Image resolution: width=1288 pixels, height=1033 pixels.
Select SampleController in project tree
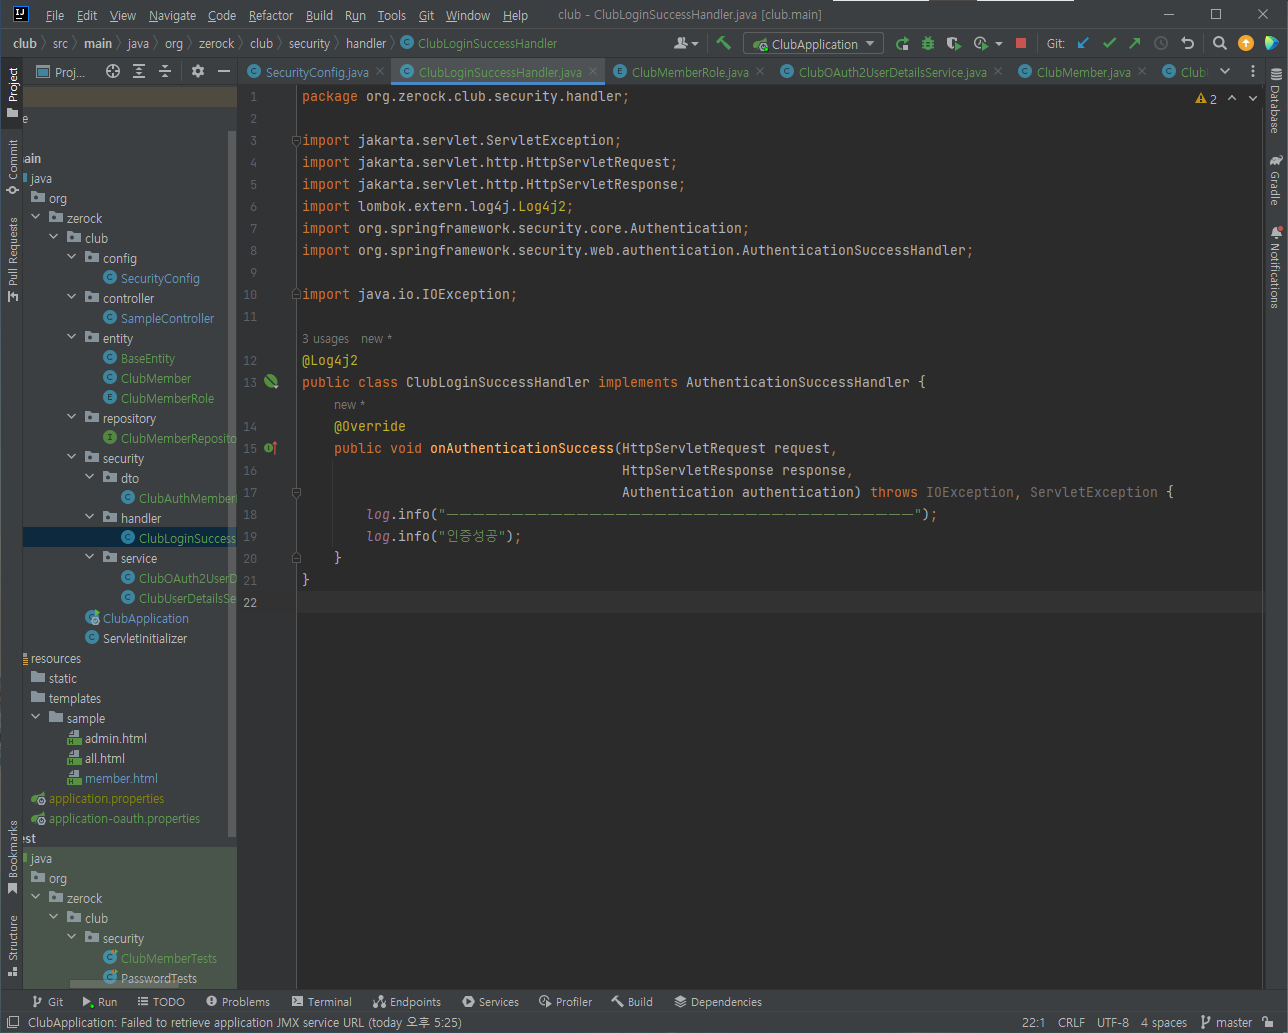click(167, 318)
